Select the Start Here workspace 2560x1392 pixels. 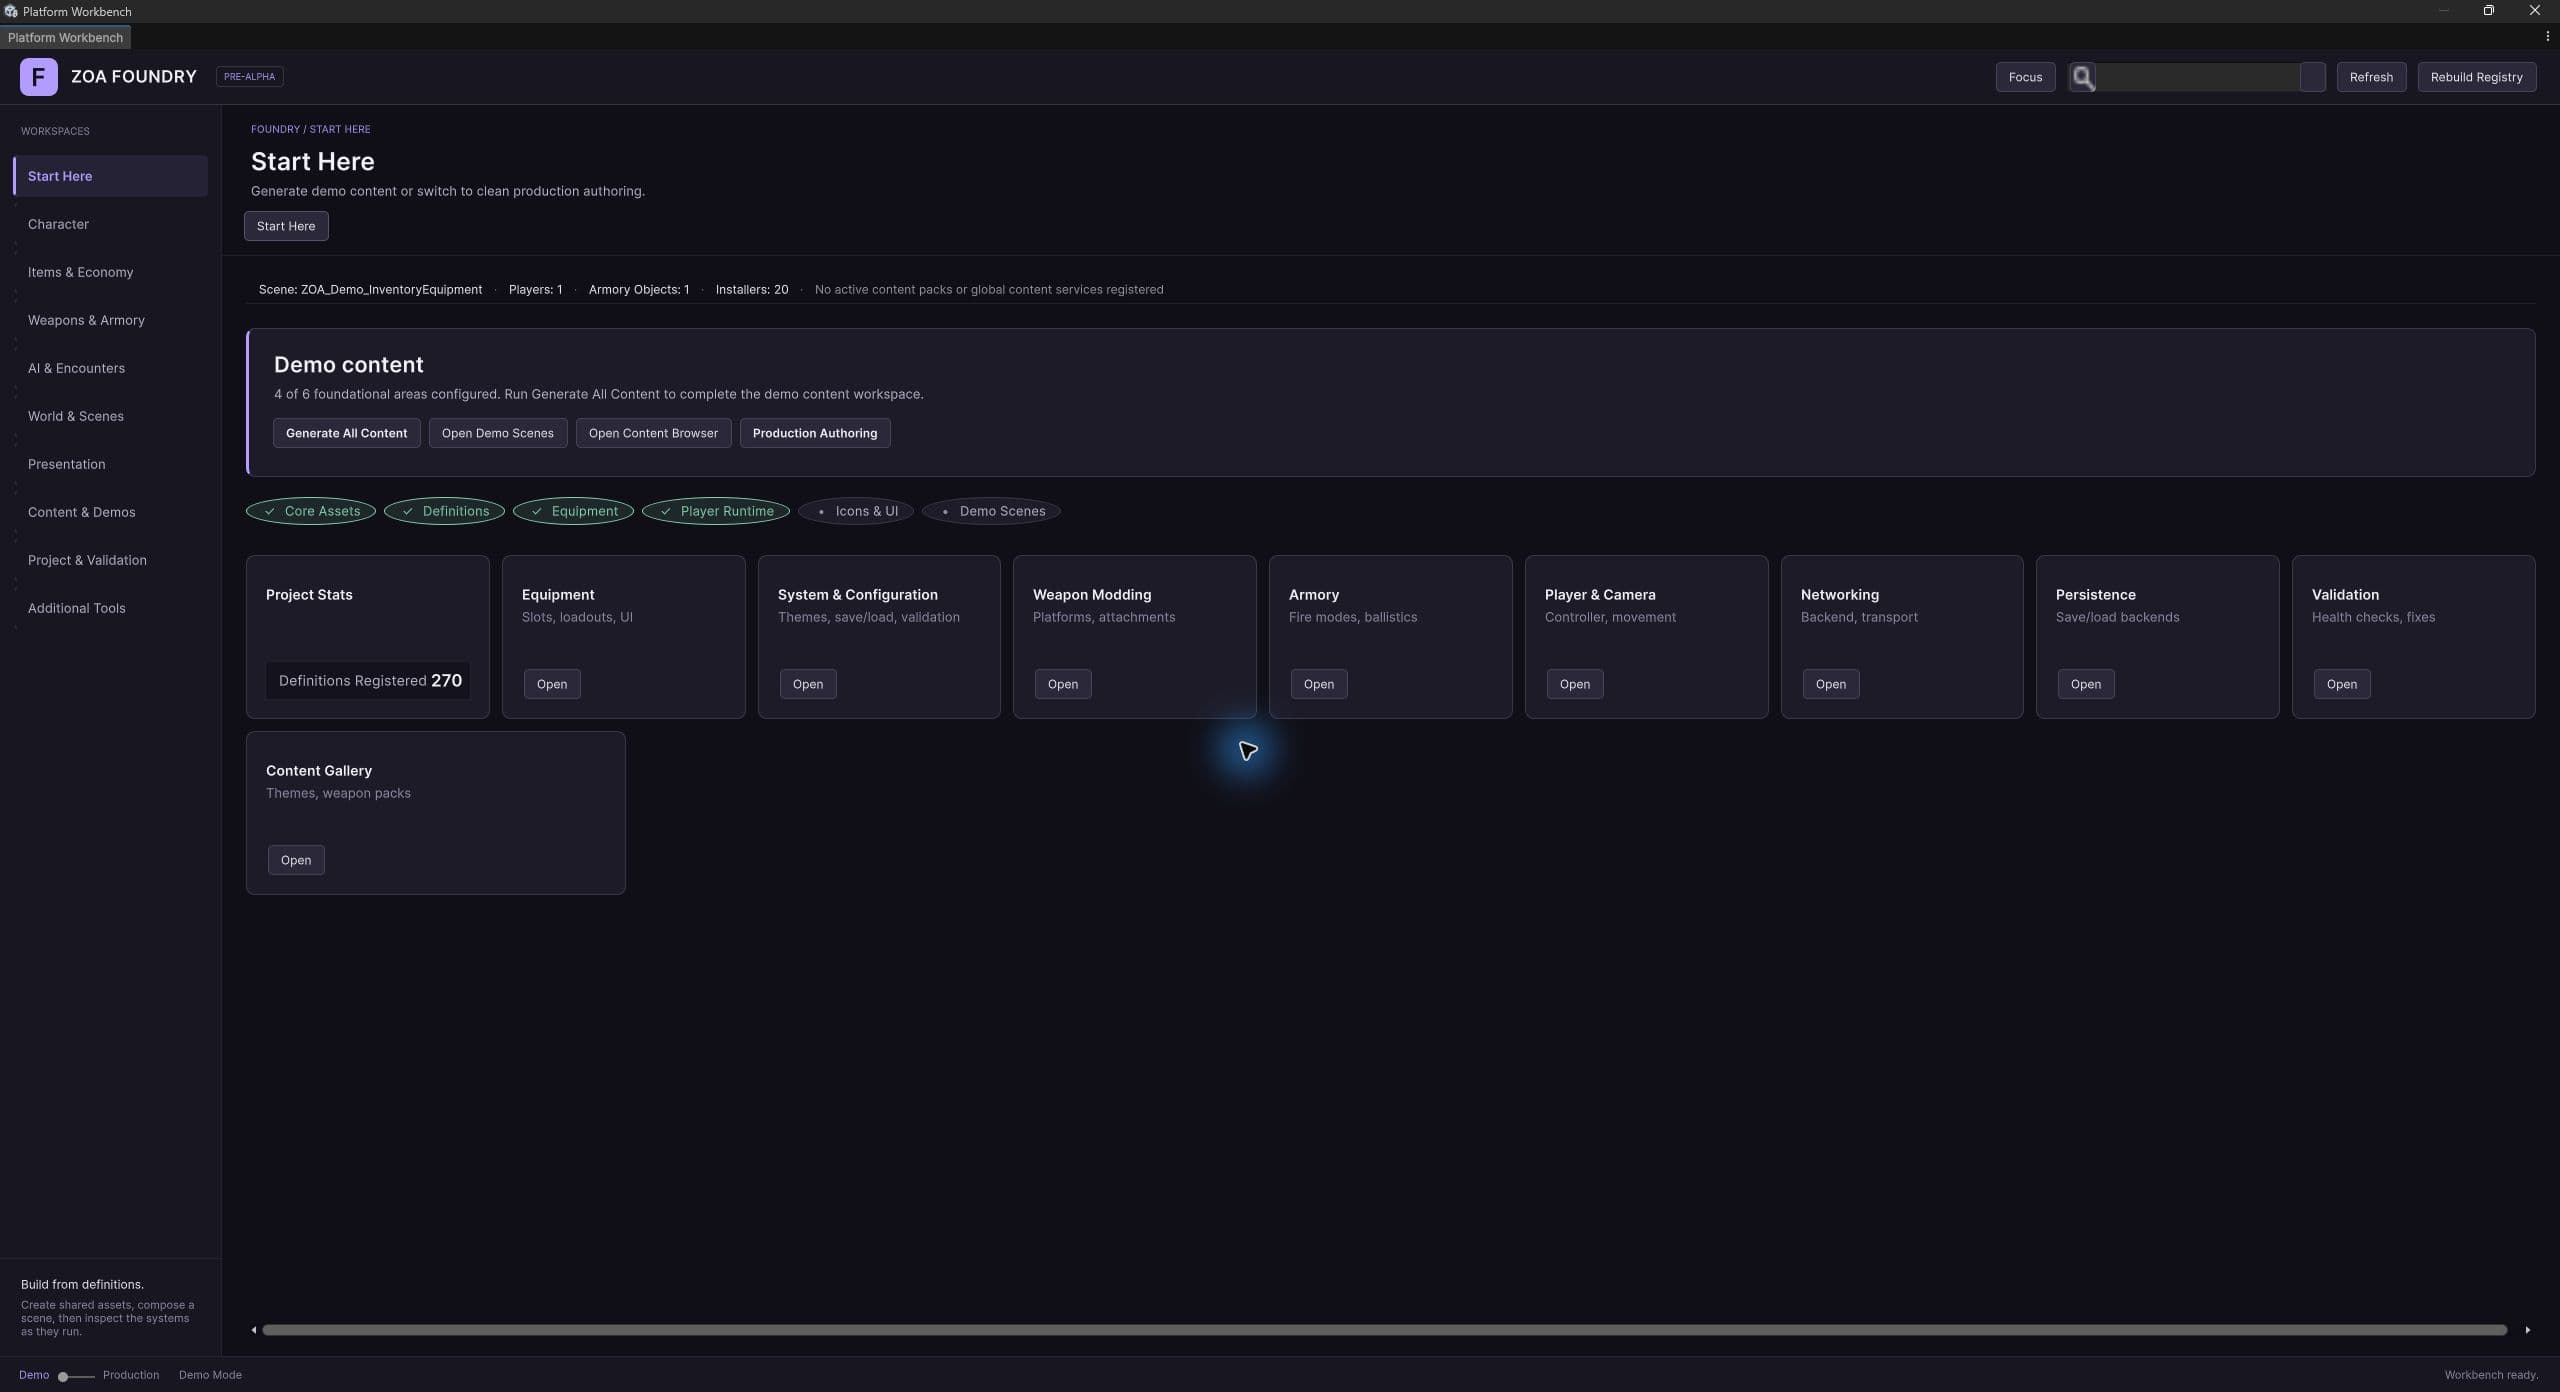click(x=110, y=176)
